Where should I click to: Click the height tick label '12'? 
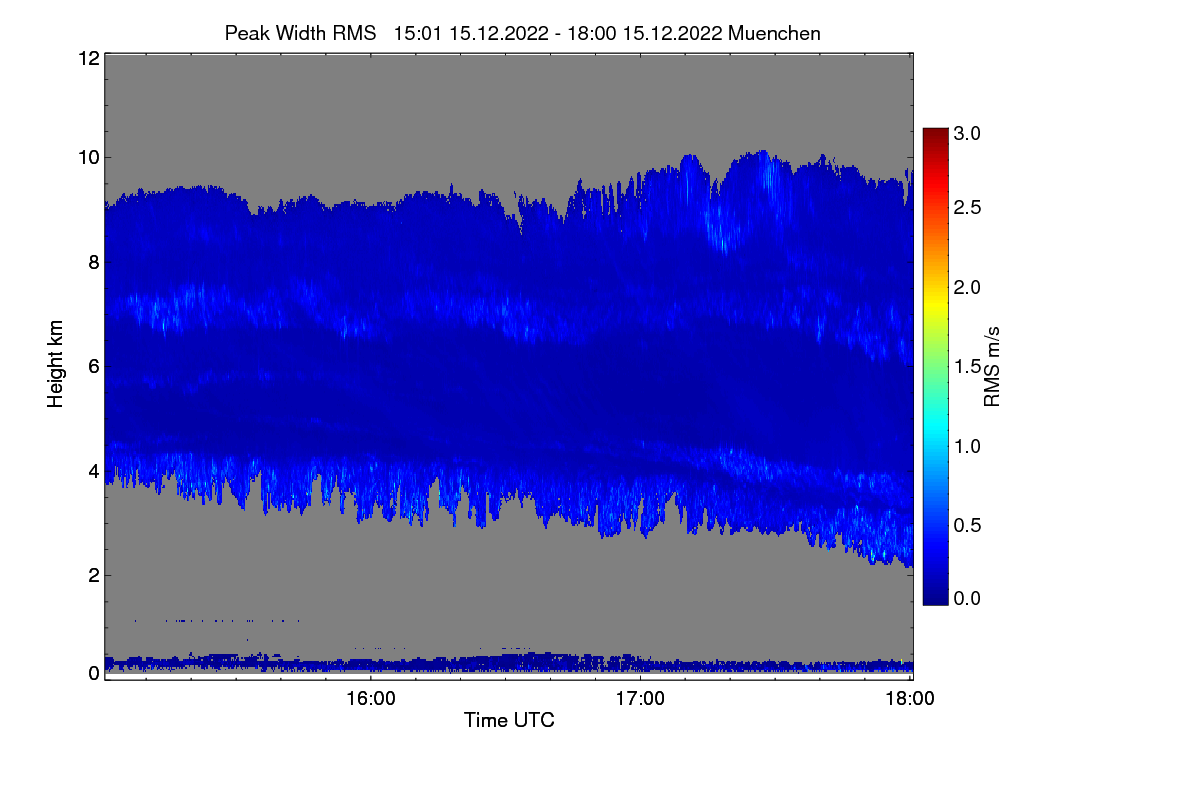[x=87, y=59]
